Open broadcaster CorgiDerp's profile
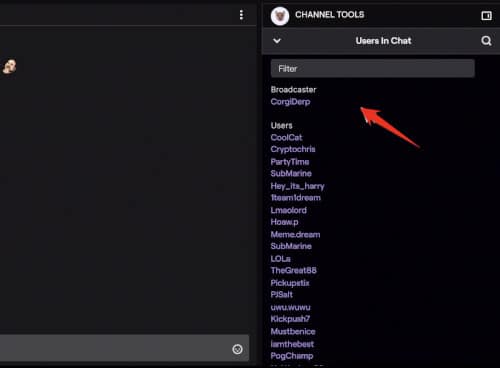The image size is (500, 368). tap(290, 102)
